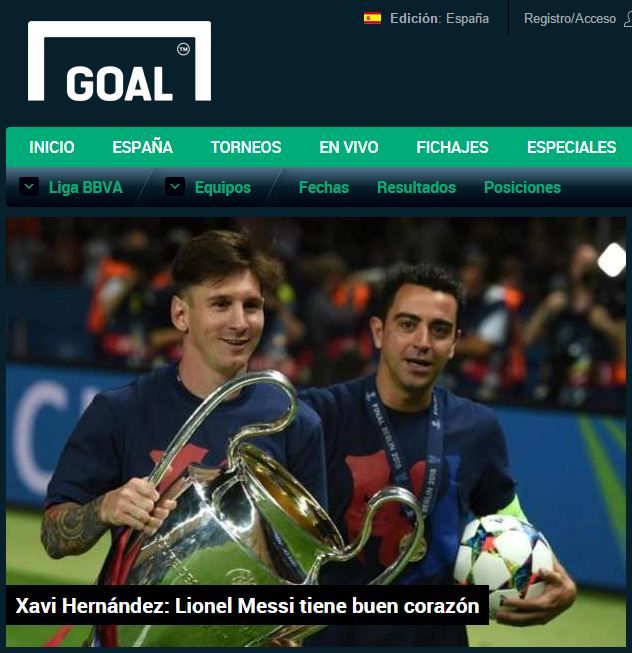Open the Edición: España selector
Viewport: 632px width, 653px height.
click(x=439, y=18)
